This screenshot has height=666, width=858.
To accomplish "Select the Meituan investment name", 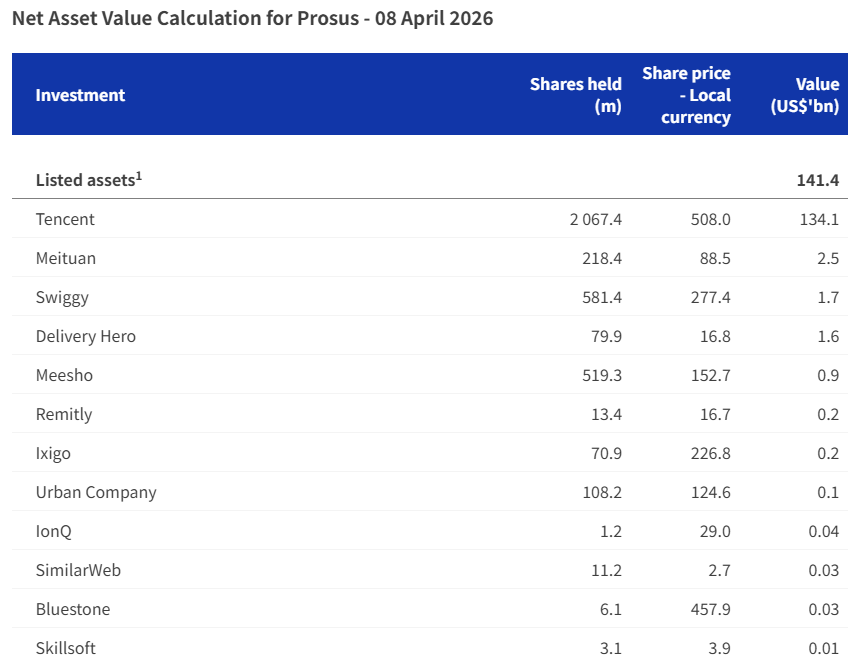I will tap(66, 258).
